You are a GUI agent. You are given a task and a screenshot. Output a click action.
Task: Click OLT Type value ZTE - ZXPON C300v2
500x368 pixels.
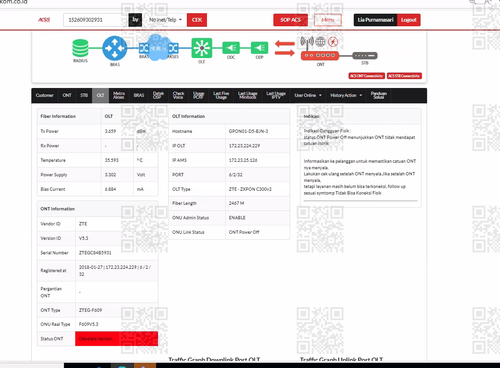[250, 189]
